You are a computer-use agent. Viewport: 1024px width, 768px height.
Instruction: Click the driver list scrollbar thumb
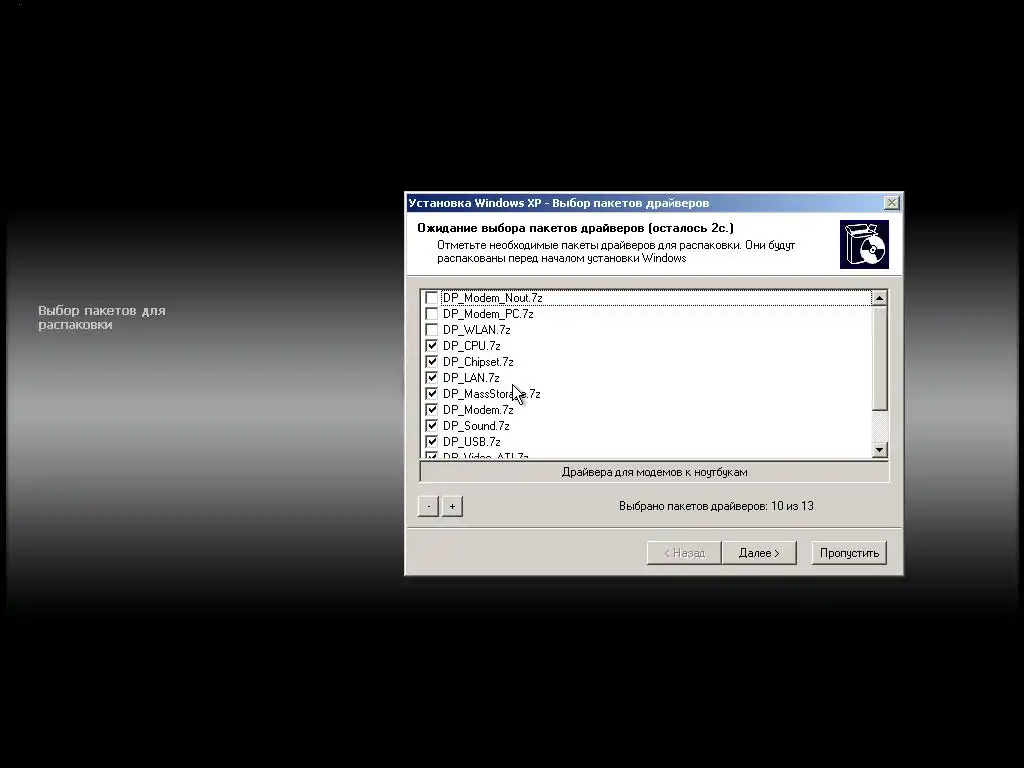[x=880, y=359]
